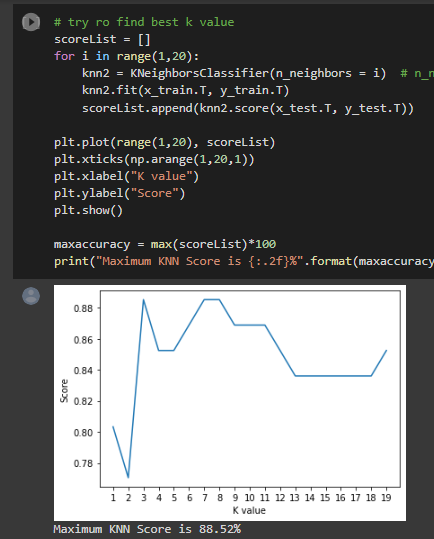
Task: Click the 'Score' y-axis label
Action: pyautogui.click(x=64, y=391)
